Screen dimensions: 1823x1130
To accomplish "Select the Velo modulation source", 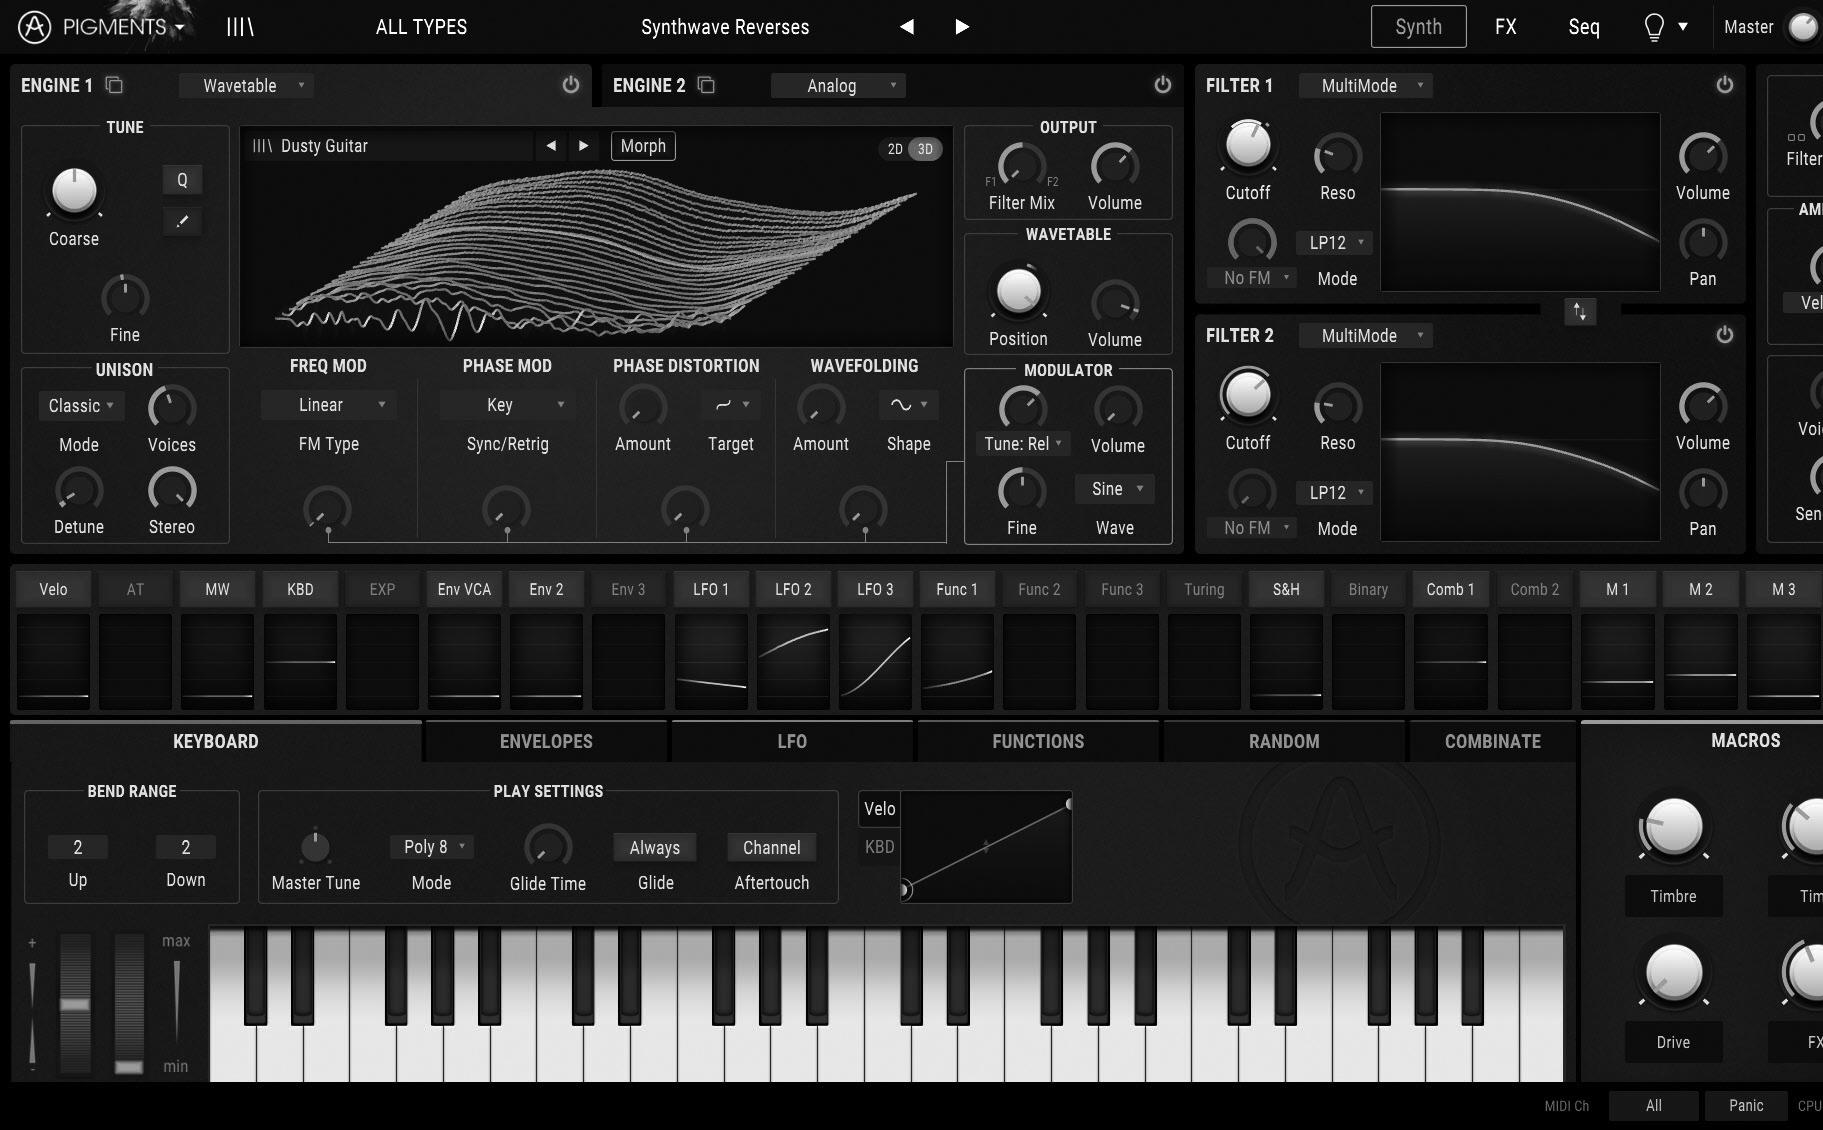I will click(53, 589).
